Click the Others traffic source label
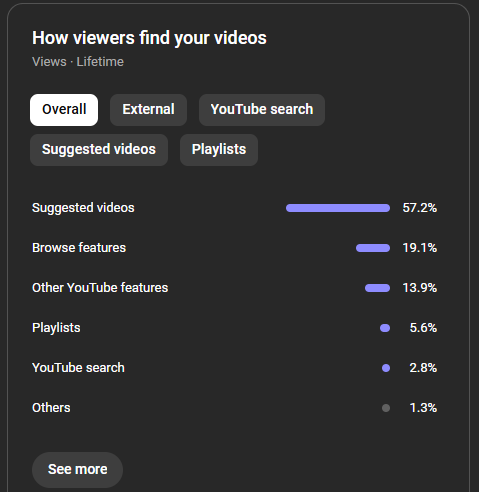This screenshot has height=492, width=479. (51, 408)
